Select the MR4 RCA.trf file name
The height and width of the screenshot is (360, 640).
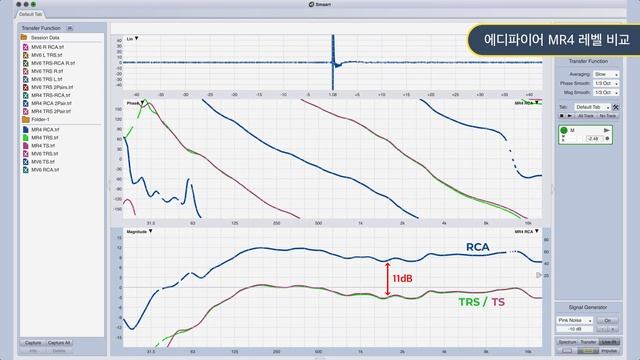tap(45, 129)
